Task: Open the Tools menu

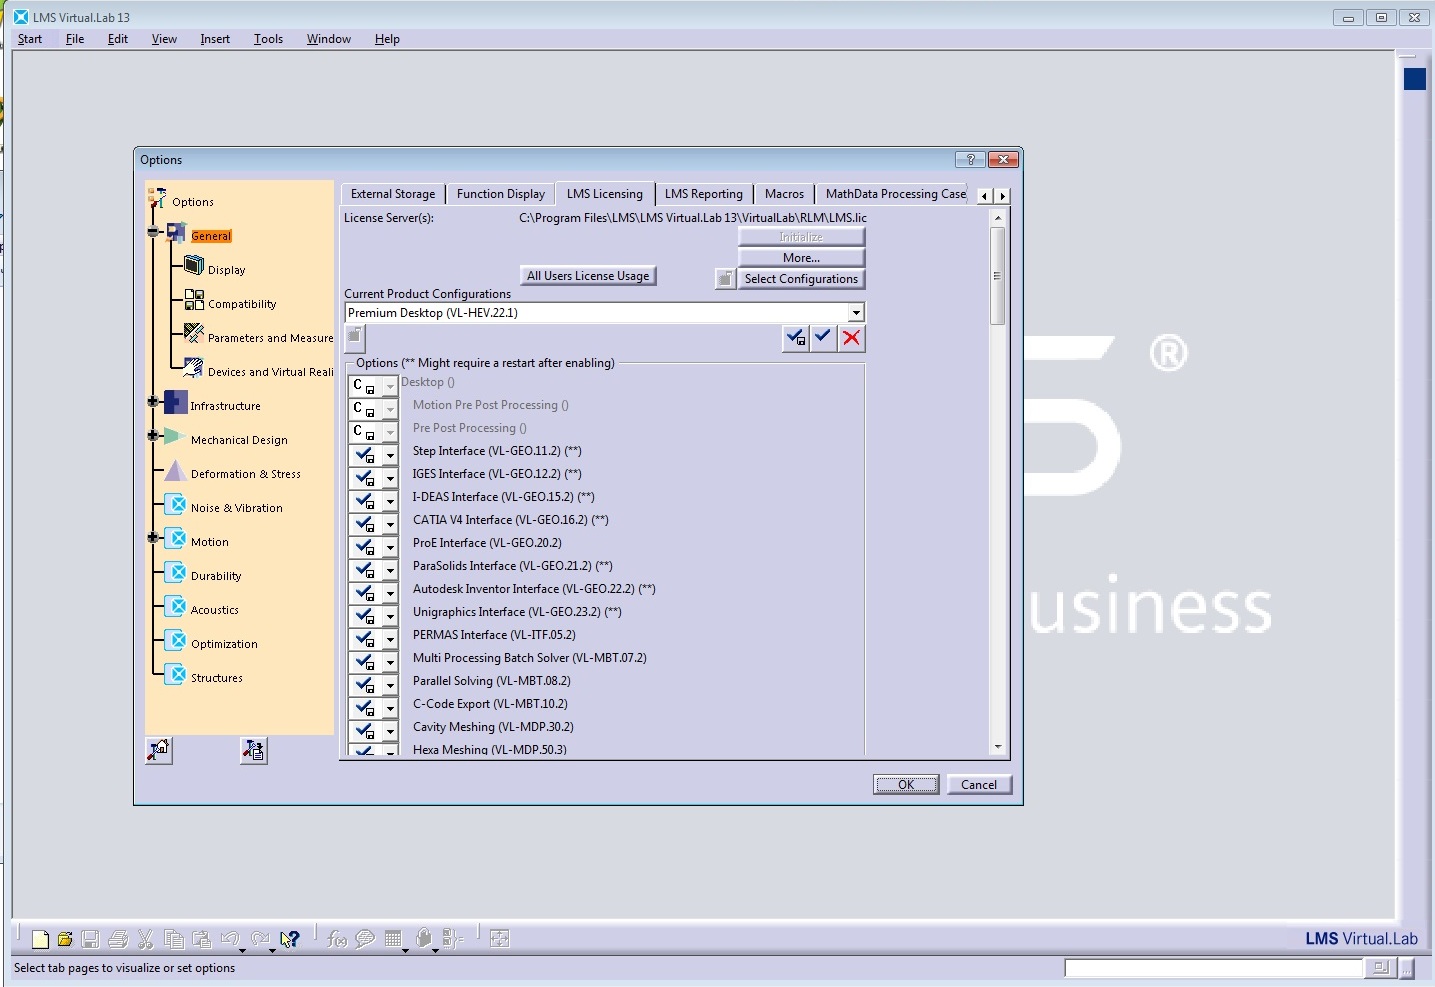Action: click(268, 39)
